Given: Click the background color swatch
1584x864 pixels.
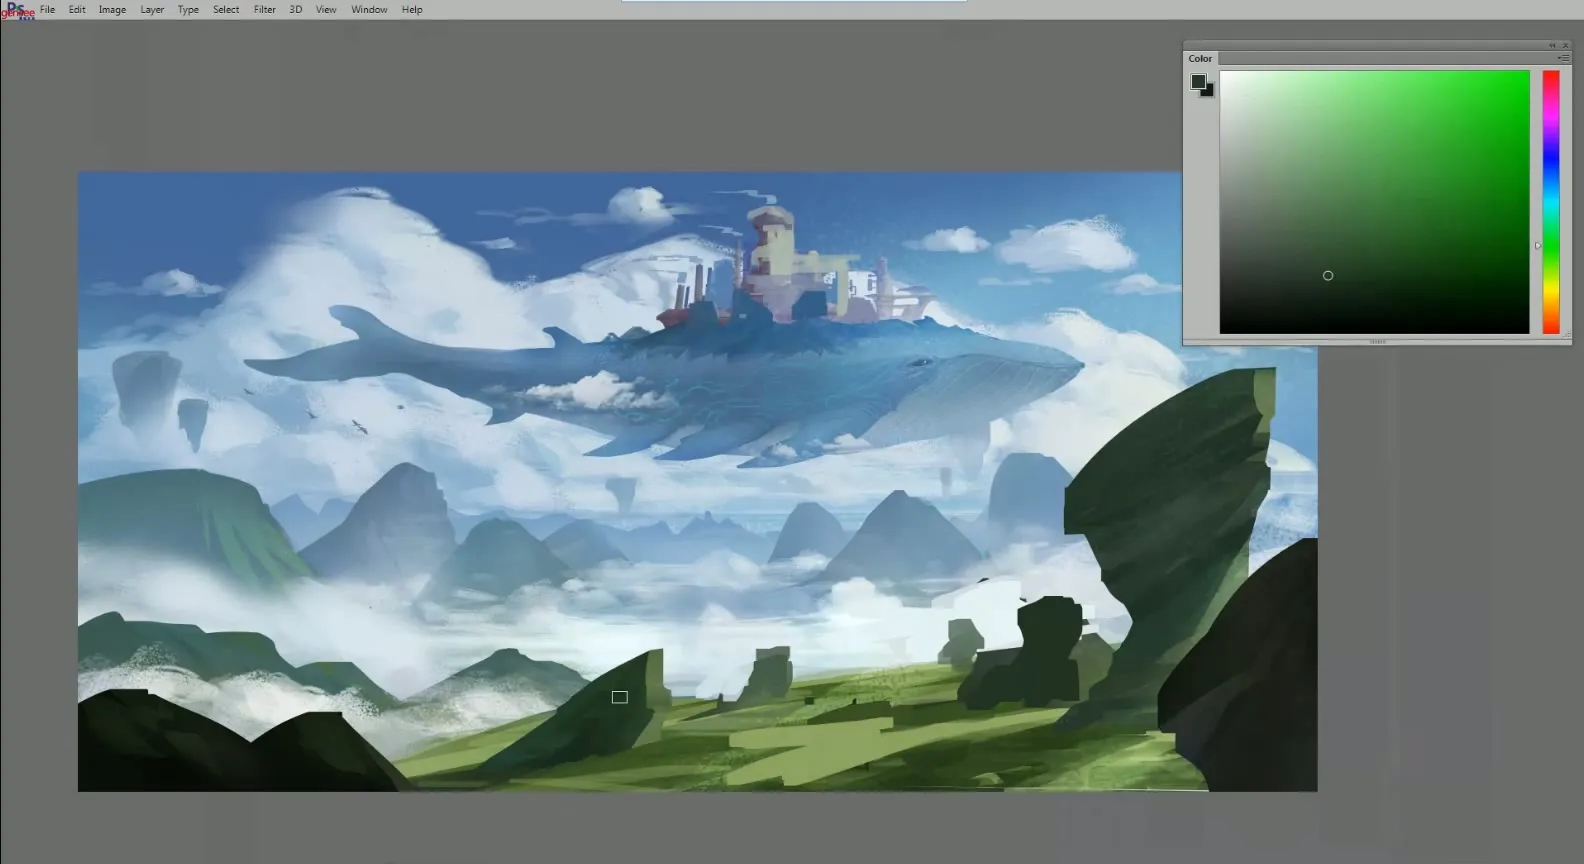Looking at the screenshot, I should (x=1210, y=92).
